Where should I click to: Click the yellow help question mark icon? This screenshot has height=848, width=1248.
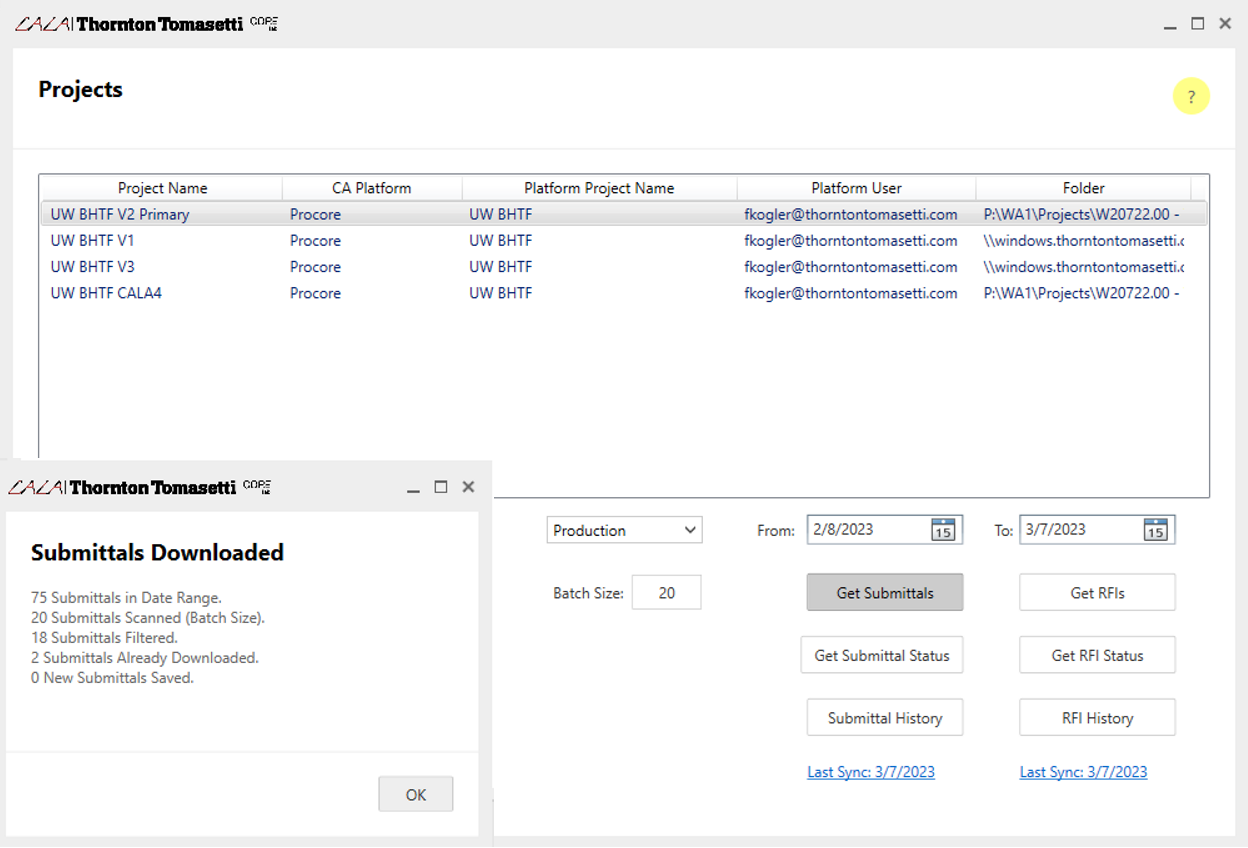click(1191, 97)
